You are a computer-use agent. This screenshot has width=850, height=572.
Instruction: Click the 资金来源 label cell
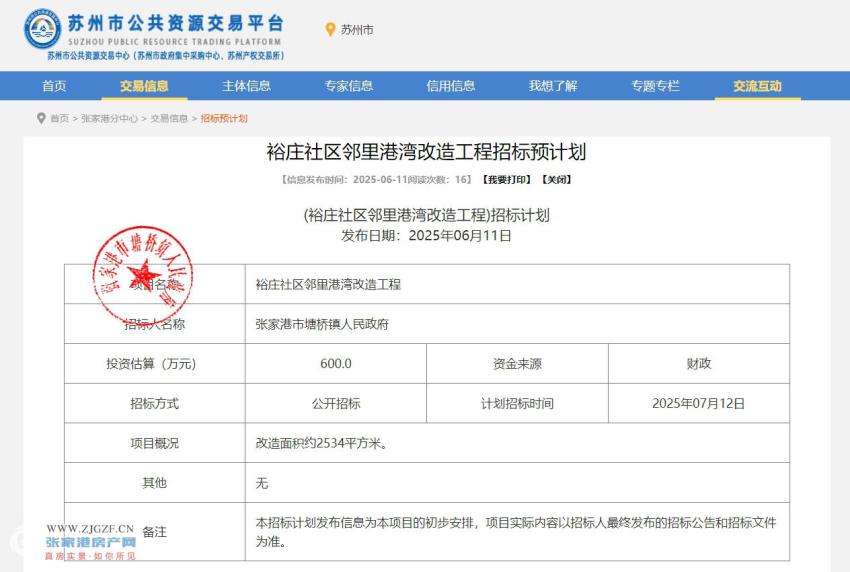coord(517,363)
